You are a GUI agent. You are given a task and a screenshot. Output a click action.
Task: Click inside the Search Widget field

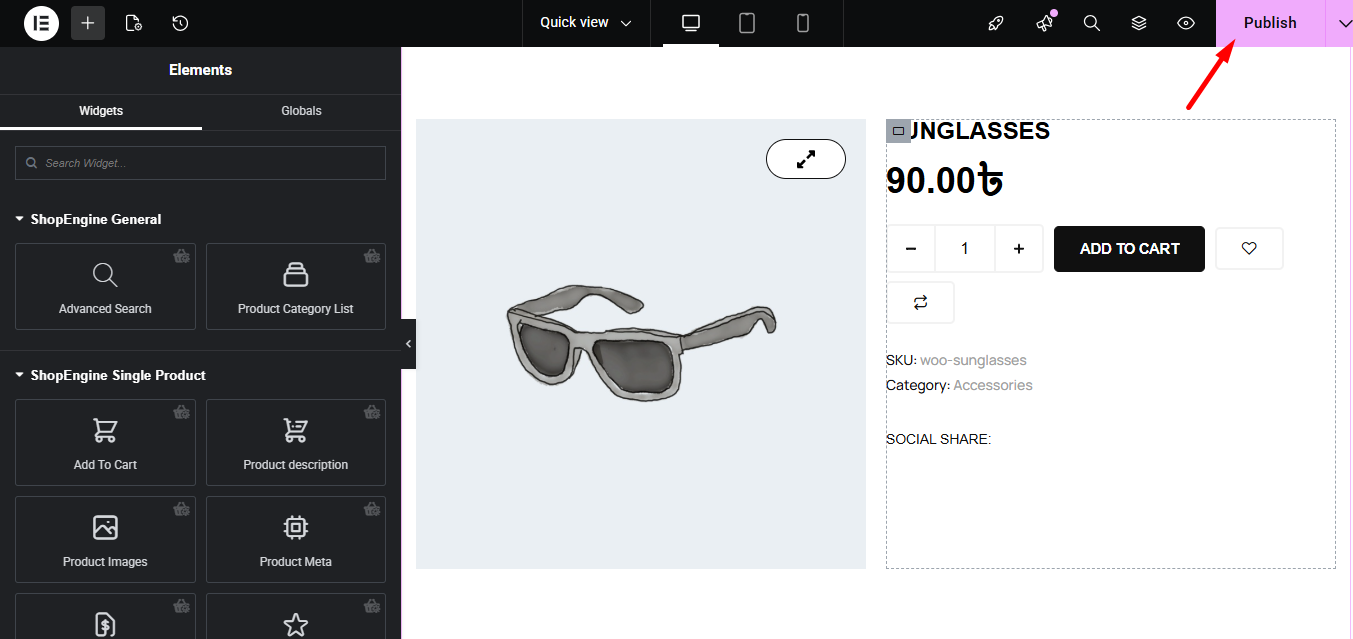(200, 162)
